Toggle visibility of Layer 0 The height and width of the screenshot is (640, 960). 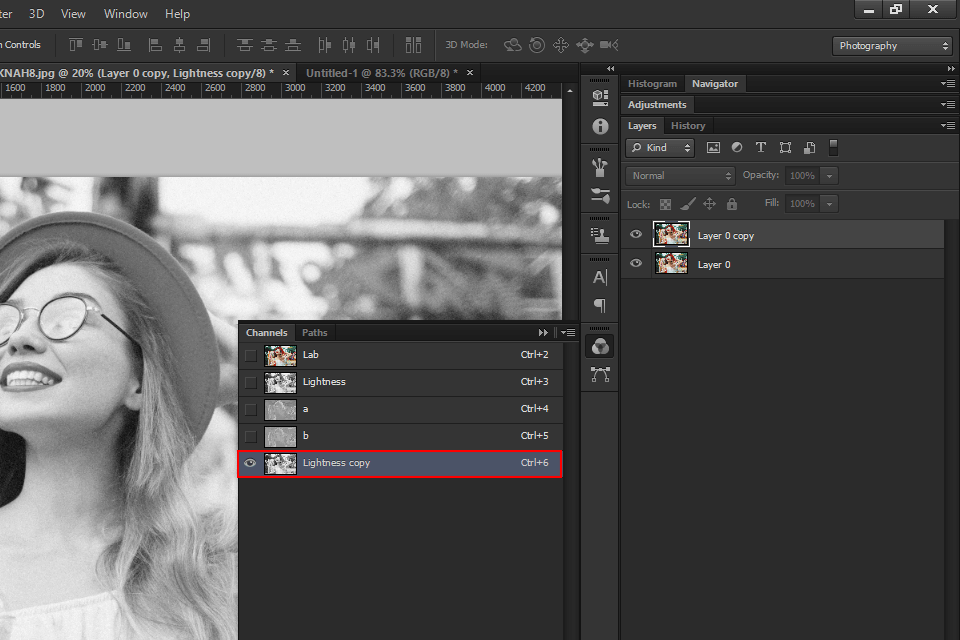click(x=636, y=264)
